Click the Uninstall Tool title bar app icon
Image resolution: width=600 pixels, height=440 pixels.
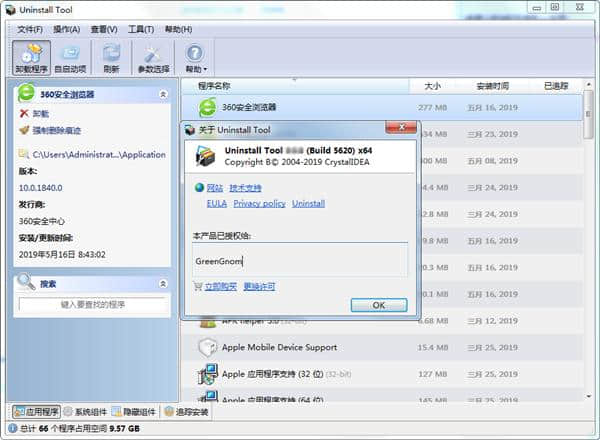11,10
